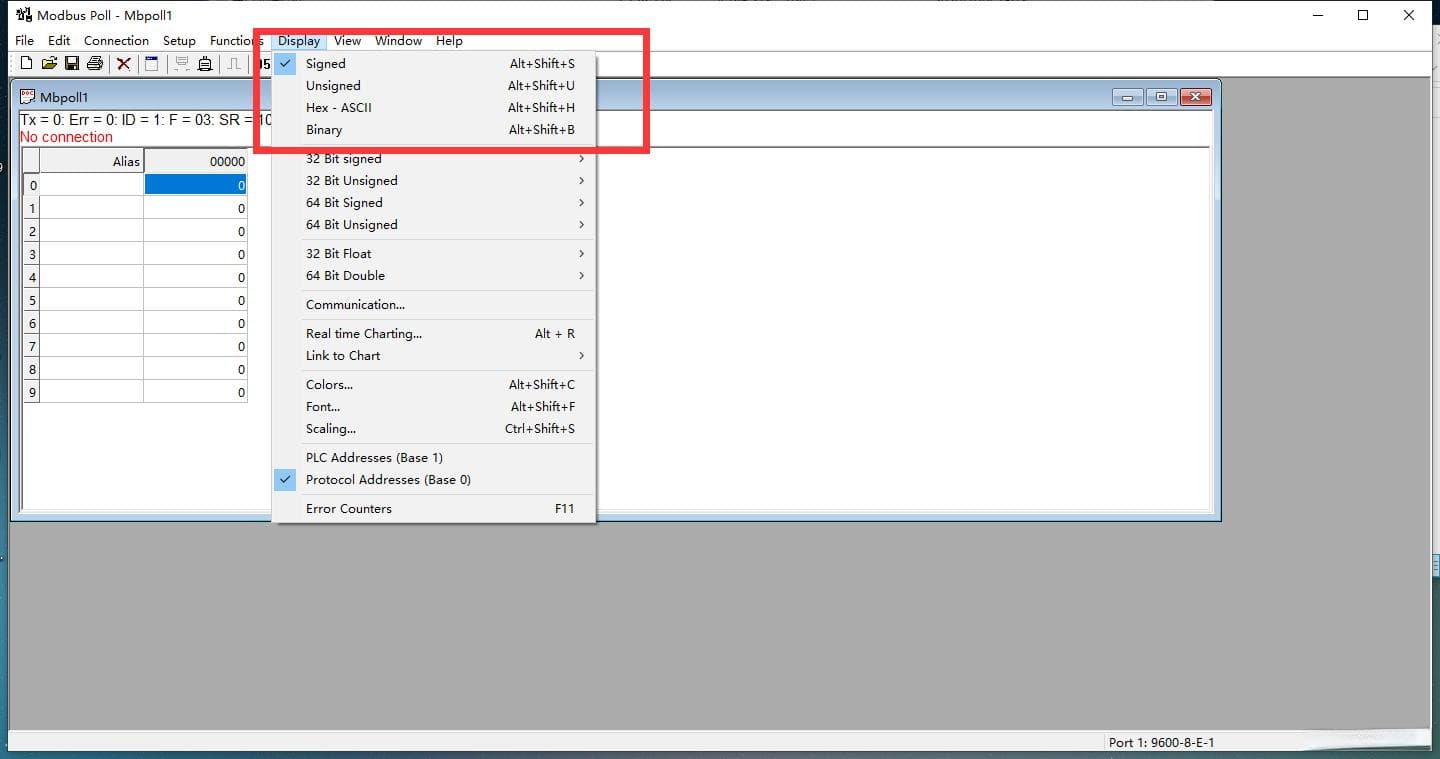Open the Edit menu
This screenshot has height=759, width=1440.
pyautogui.click(x=59, y=41)
